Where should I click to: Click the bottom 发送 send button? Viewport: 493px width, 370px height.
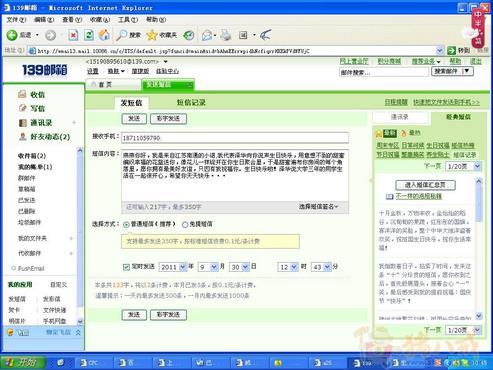point(134,315)
